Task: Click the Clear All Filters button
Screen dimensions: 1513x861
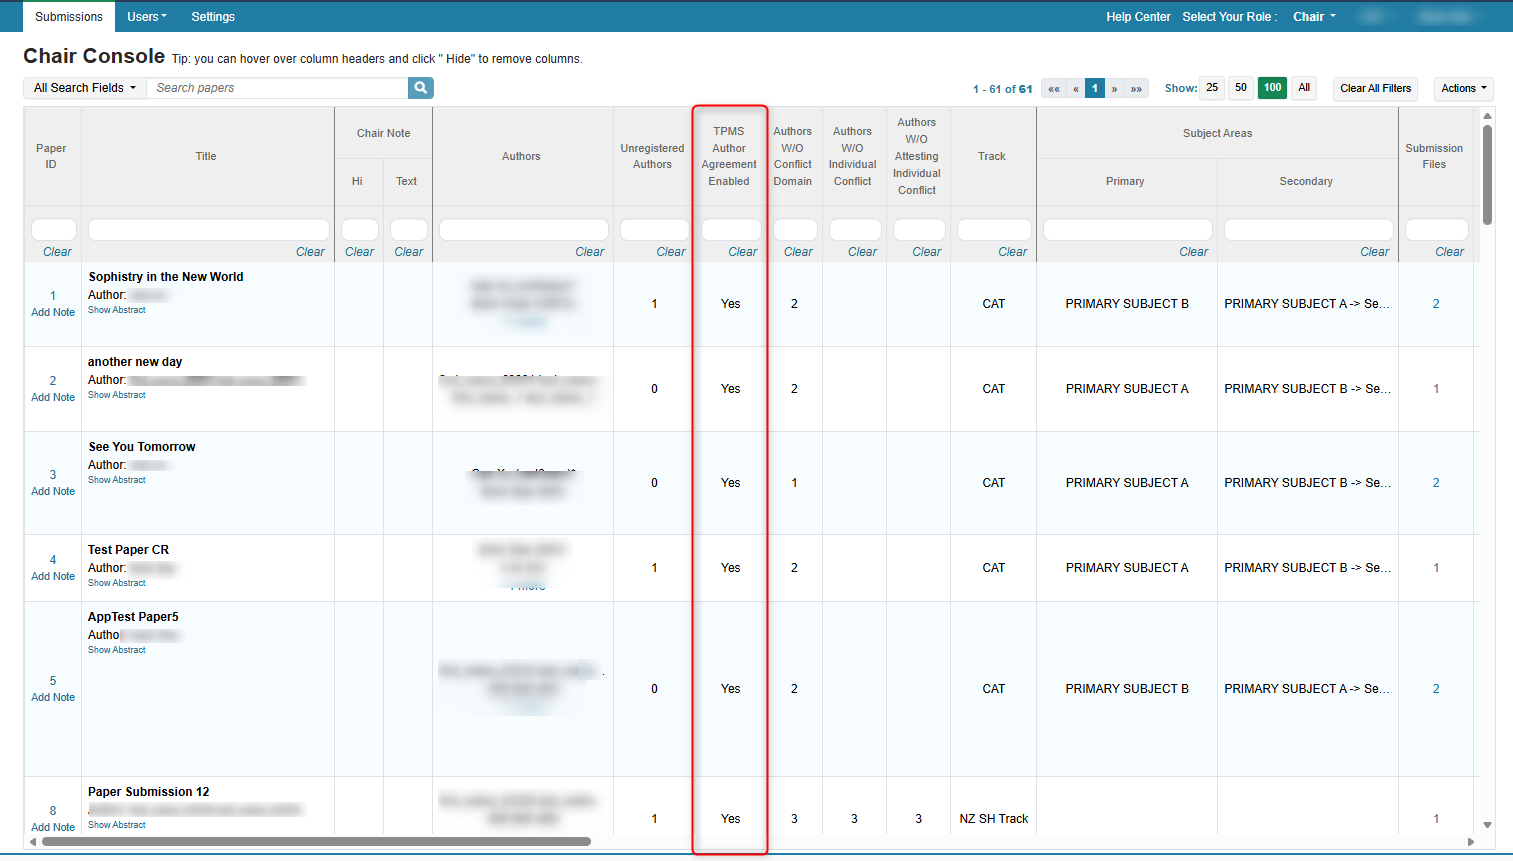Action: point(1376,88)
